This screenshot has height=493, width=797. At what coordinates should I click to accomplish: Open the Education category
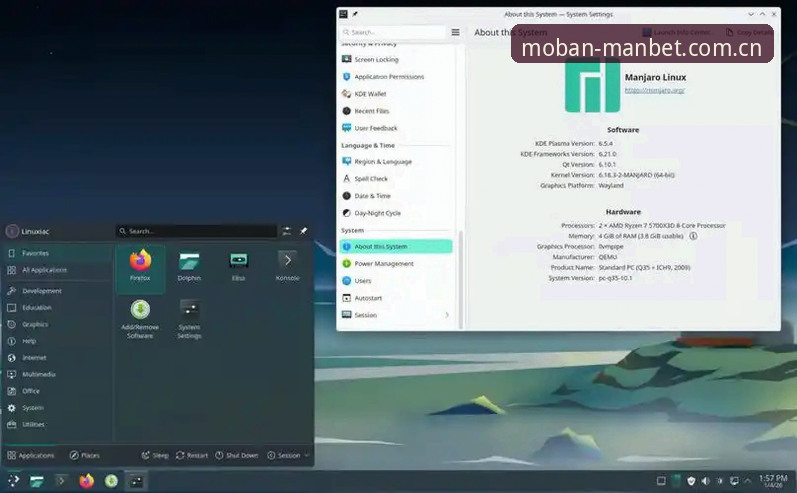point(57,307)
